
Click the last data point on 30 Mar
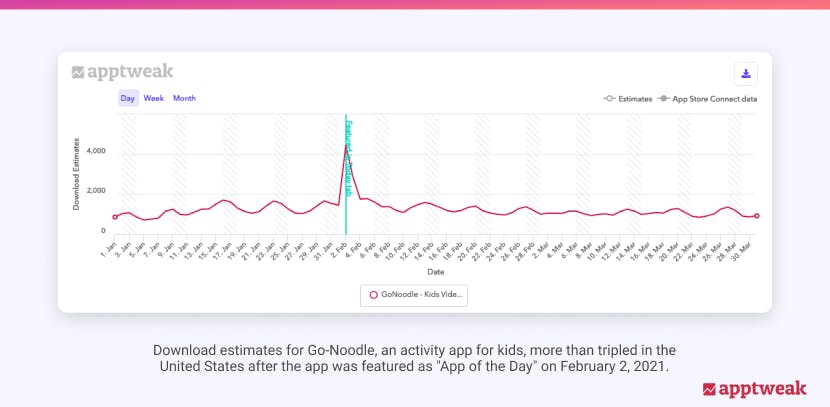pos(756,216)
